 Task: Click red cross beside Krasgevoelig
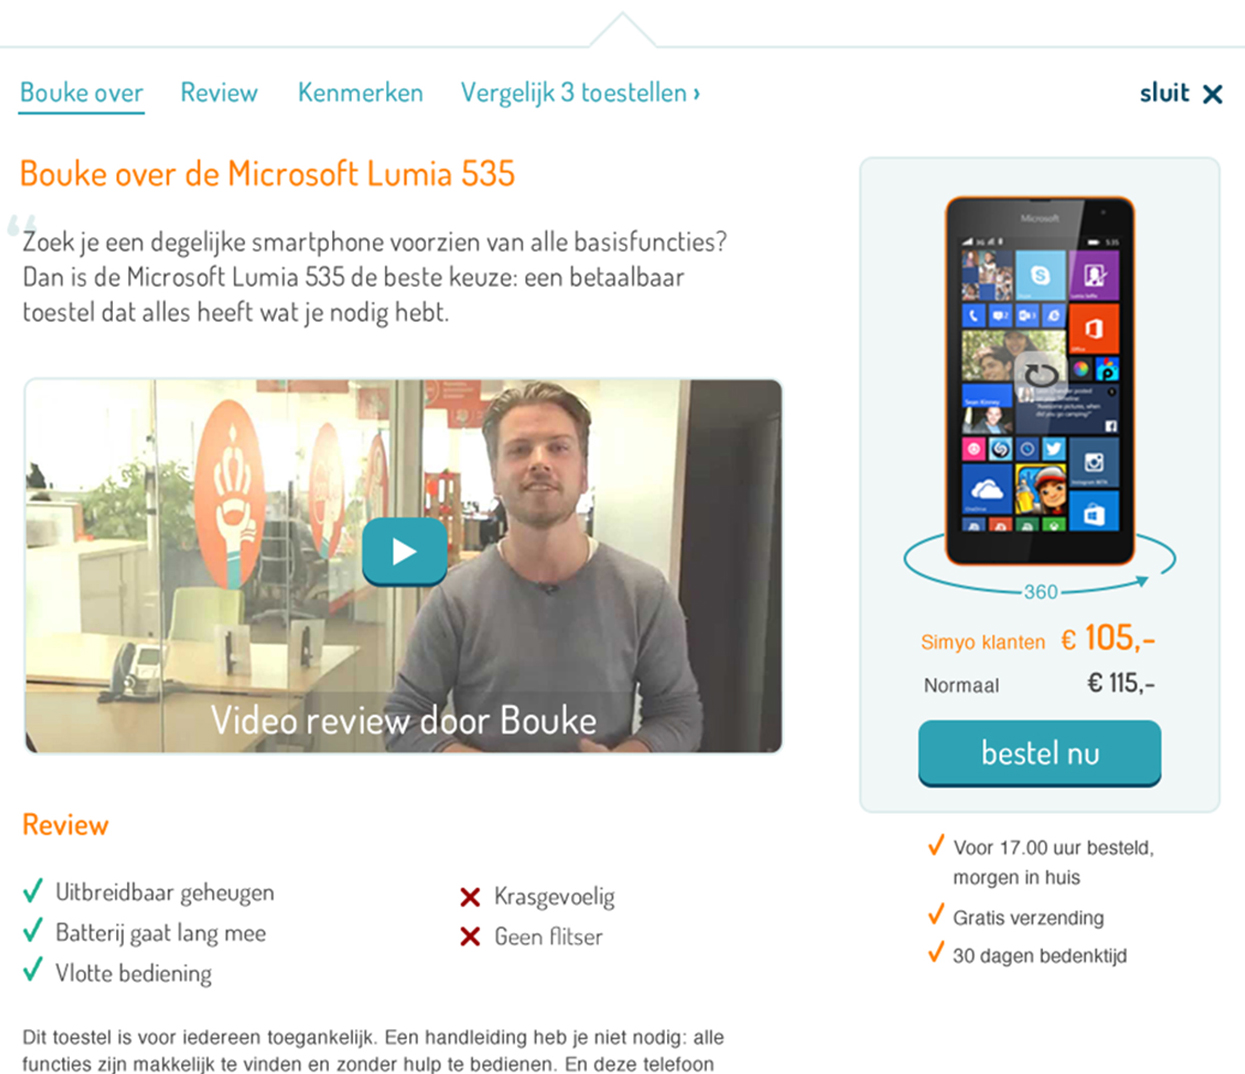tap(470, 897)
